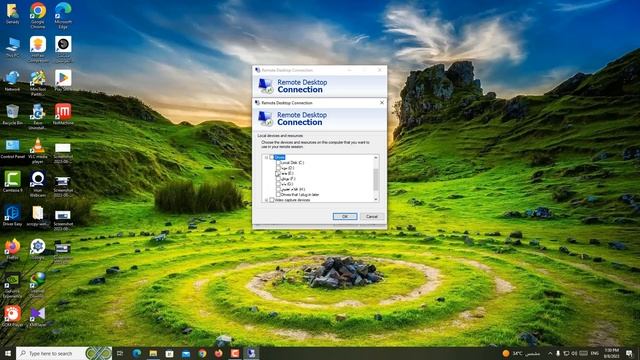Open Iriun Webcam desktop shortcut

tap(38, 184)
